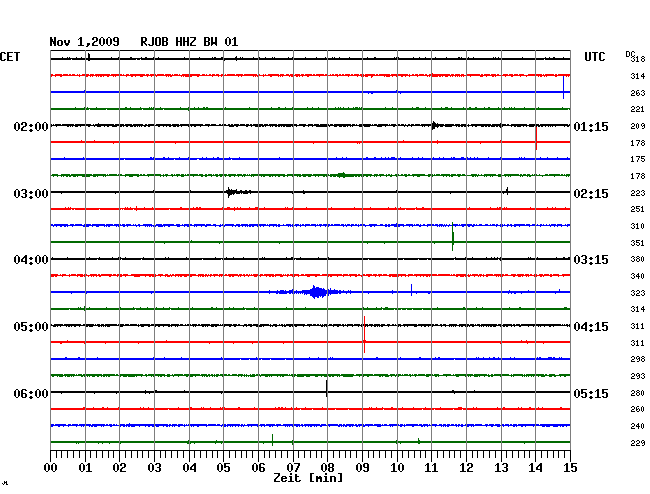The image size is (650, 494).
Task: Click the DC value 229
Action: pyautogui.click(x=638, y=443)
